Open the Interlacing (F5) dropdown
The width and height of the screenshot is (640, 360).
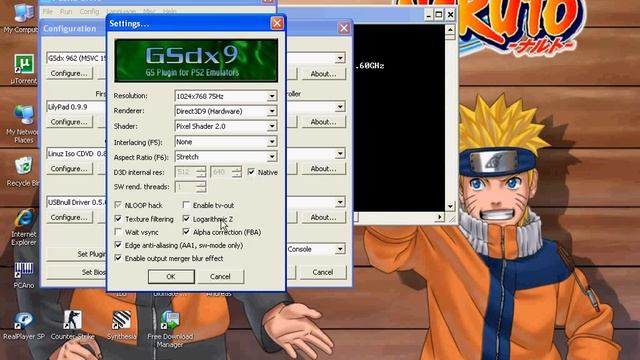click(x=272, y=142)
